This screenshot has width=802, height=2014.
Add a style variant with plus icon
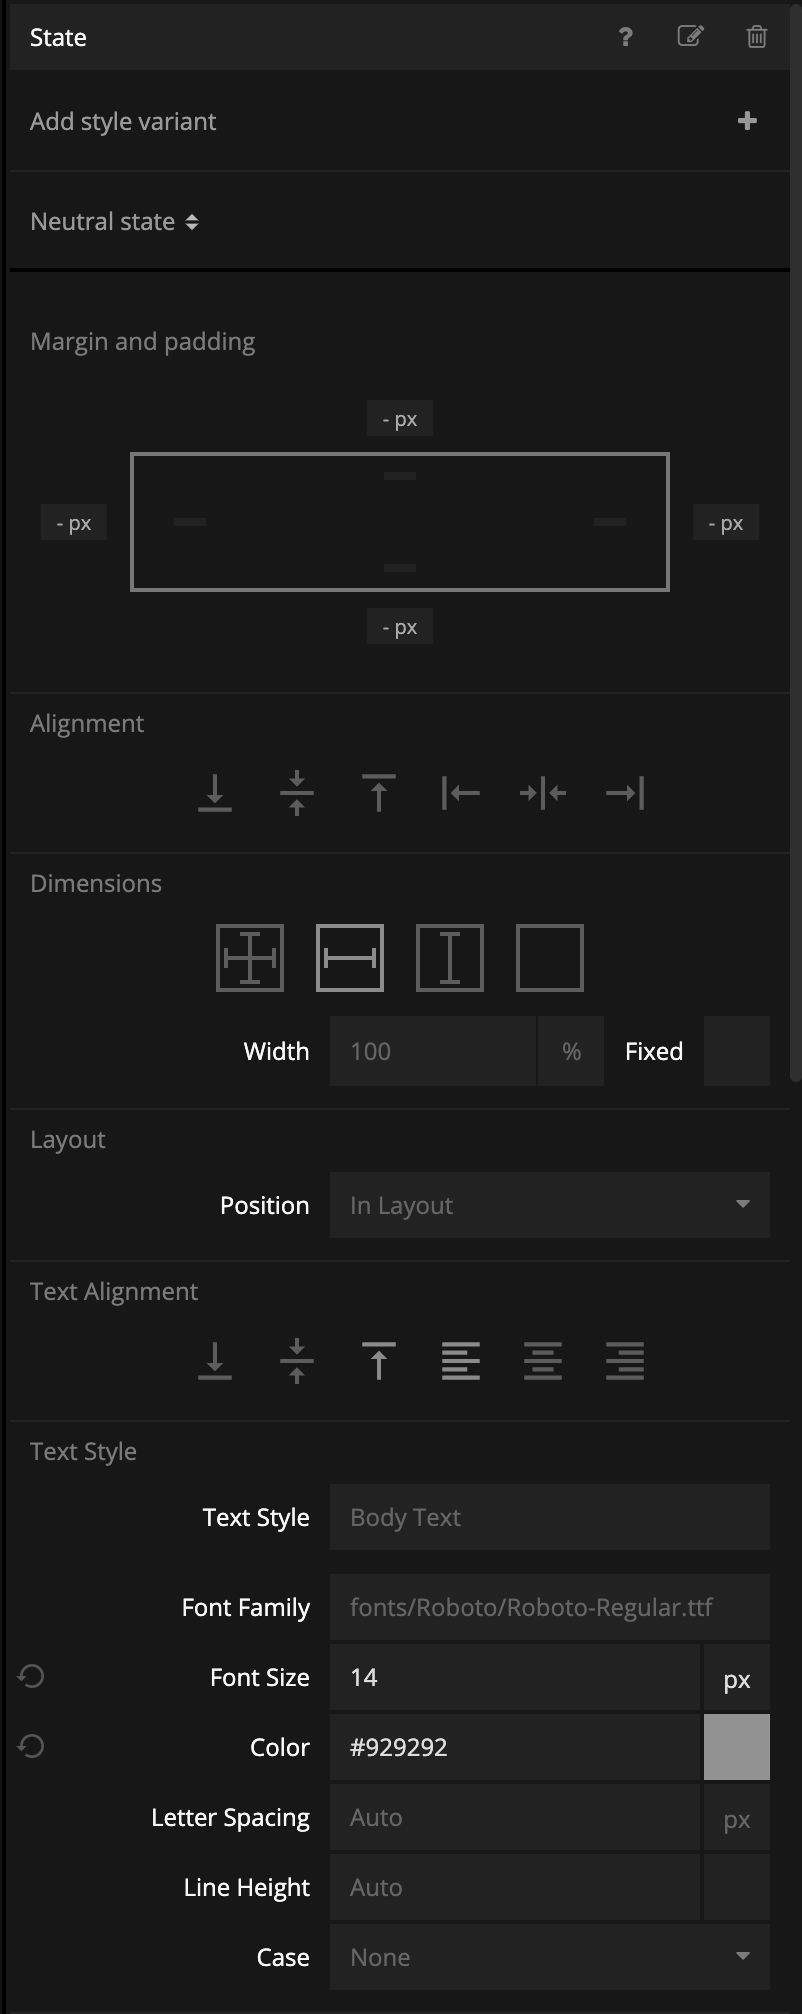tap(747, 121)
